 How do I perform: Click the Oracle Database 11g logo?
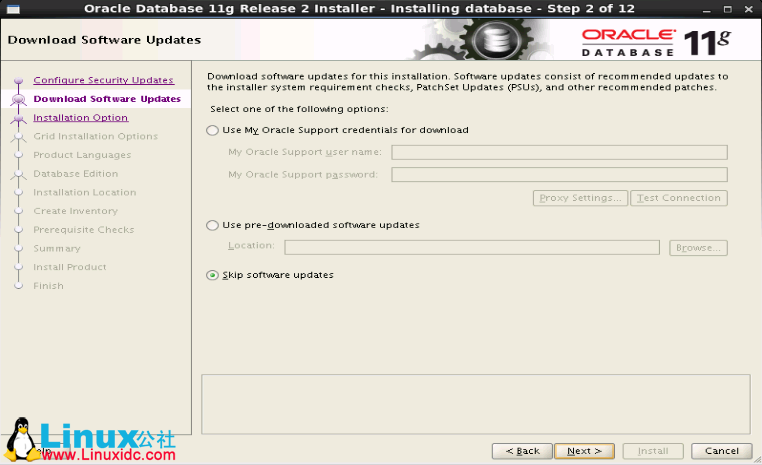click(x=656, y=43)
